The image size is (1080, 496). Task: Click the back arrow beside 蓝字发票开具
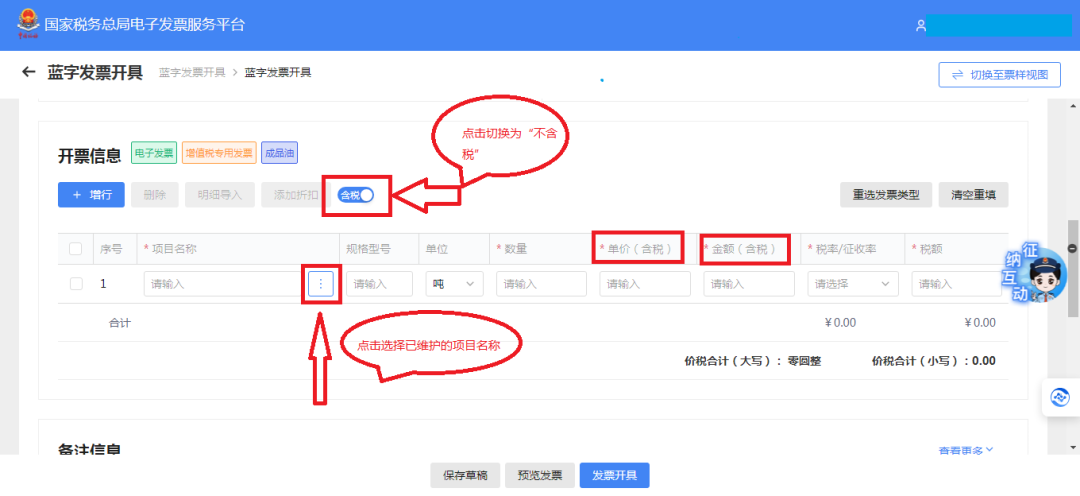(28, 72)
